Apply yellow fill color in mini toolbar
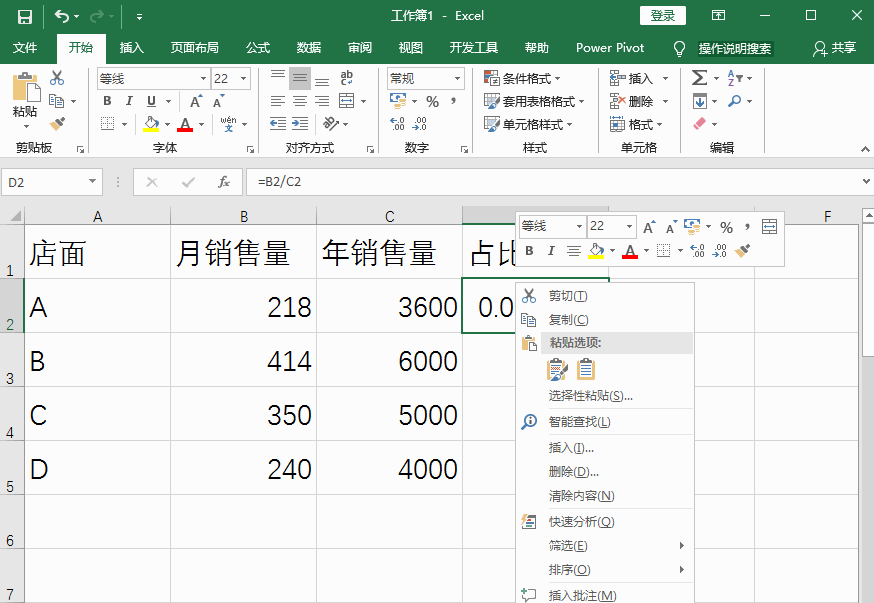874x603 pixels. coord(596,251)
